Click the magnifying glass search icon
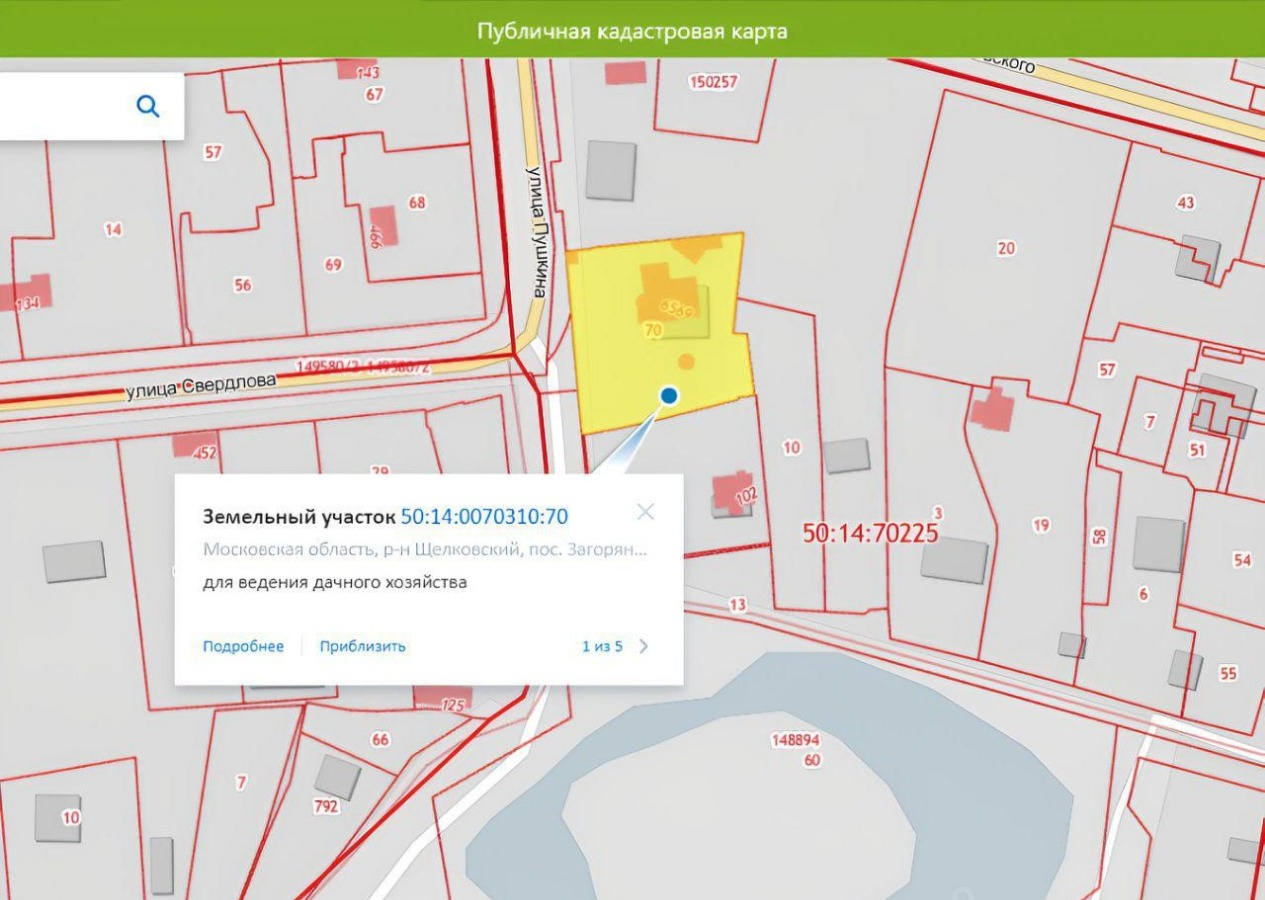Screen dimensions: 1265x900 tap(148, 106)
